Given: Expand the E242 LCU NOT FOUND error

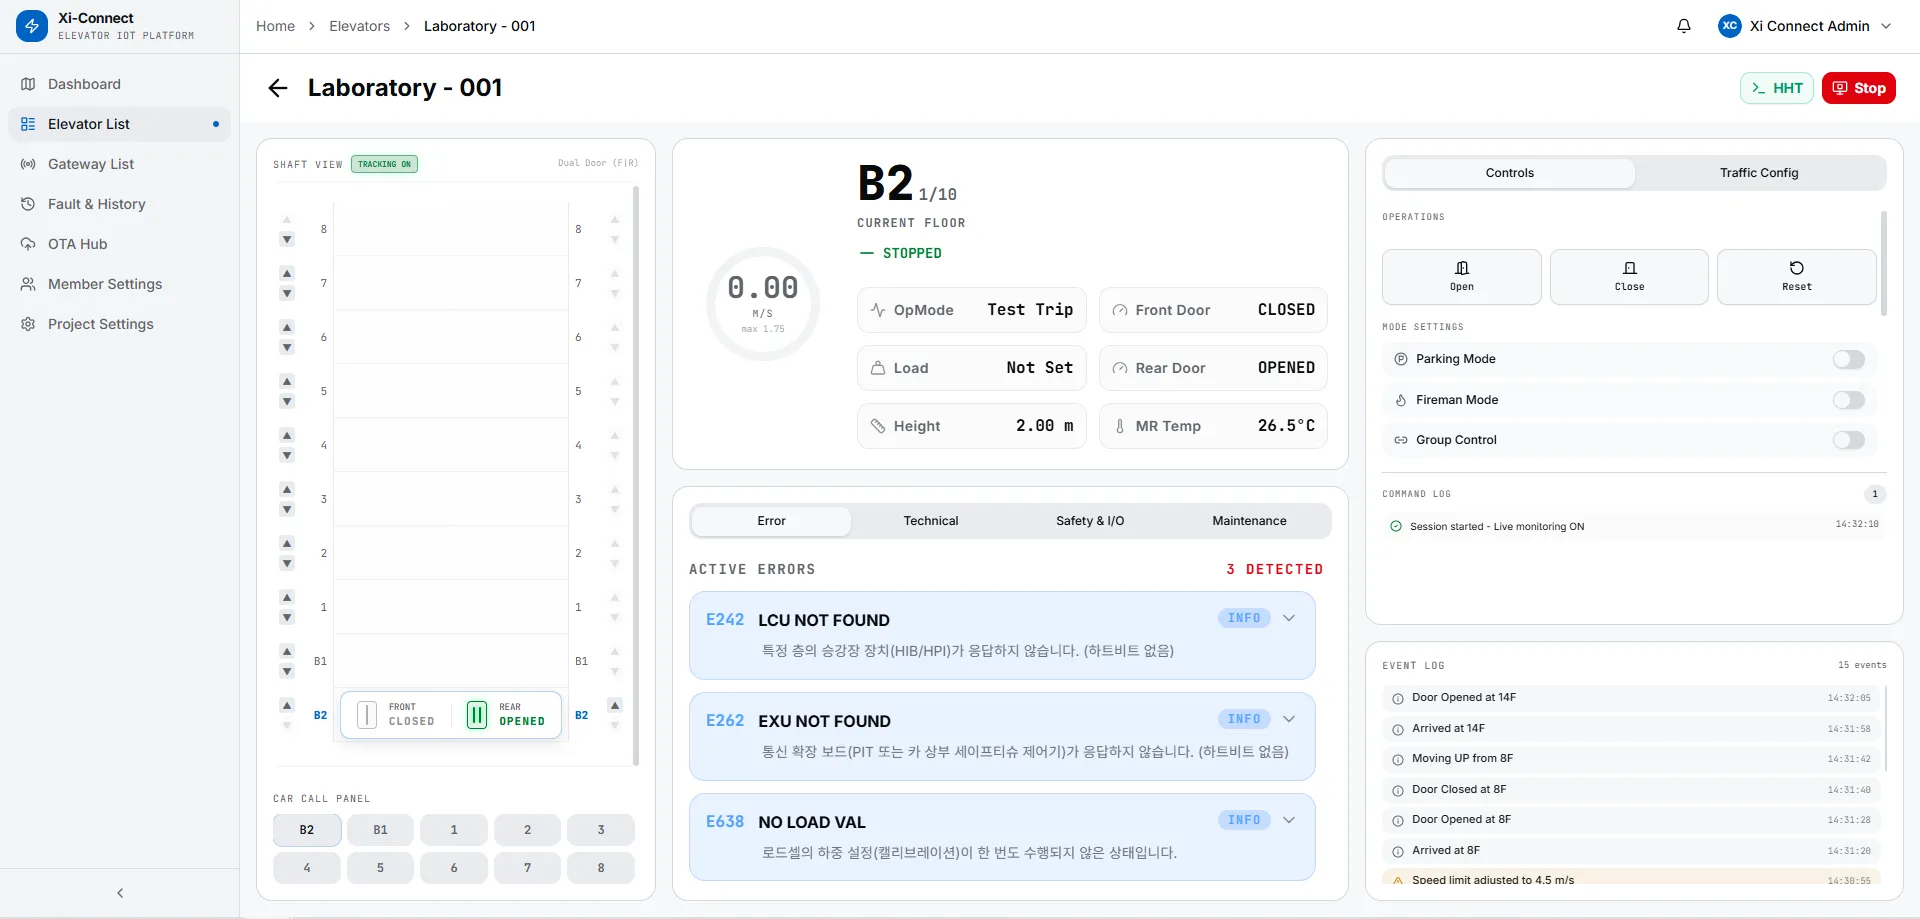Looking at the screenshot, I should tap(1289, 618).
